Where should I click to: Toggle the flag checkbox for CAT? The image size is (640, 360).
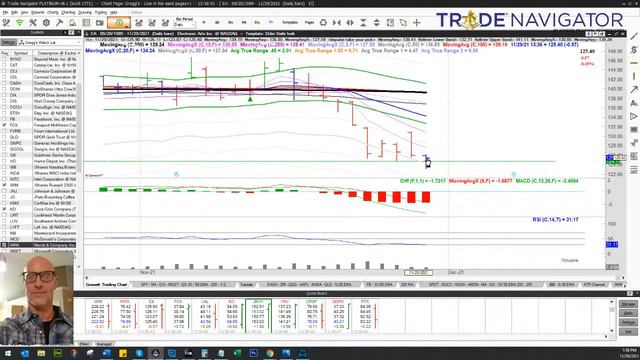pos(4,65)
